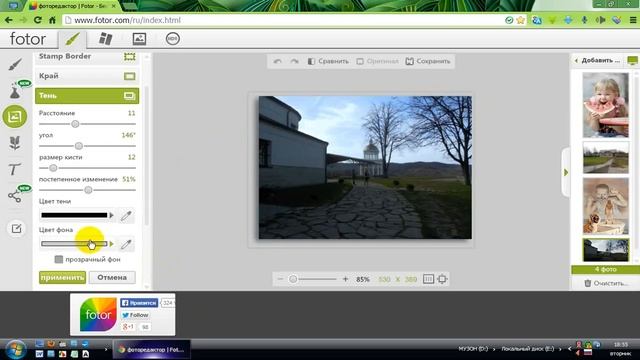The image size is (640, 360).
Task: Select the landscape field thumbnail
Action: click(605, 158)
